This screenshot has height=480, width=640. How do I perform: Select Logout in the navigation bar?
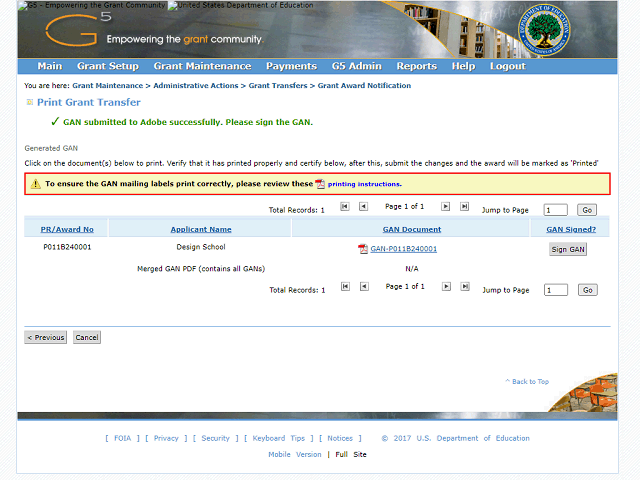point(507,66)
